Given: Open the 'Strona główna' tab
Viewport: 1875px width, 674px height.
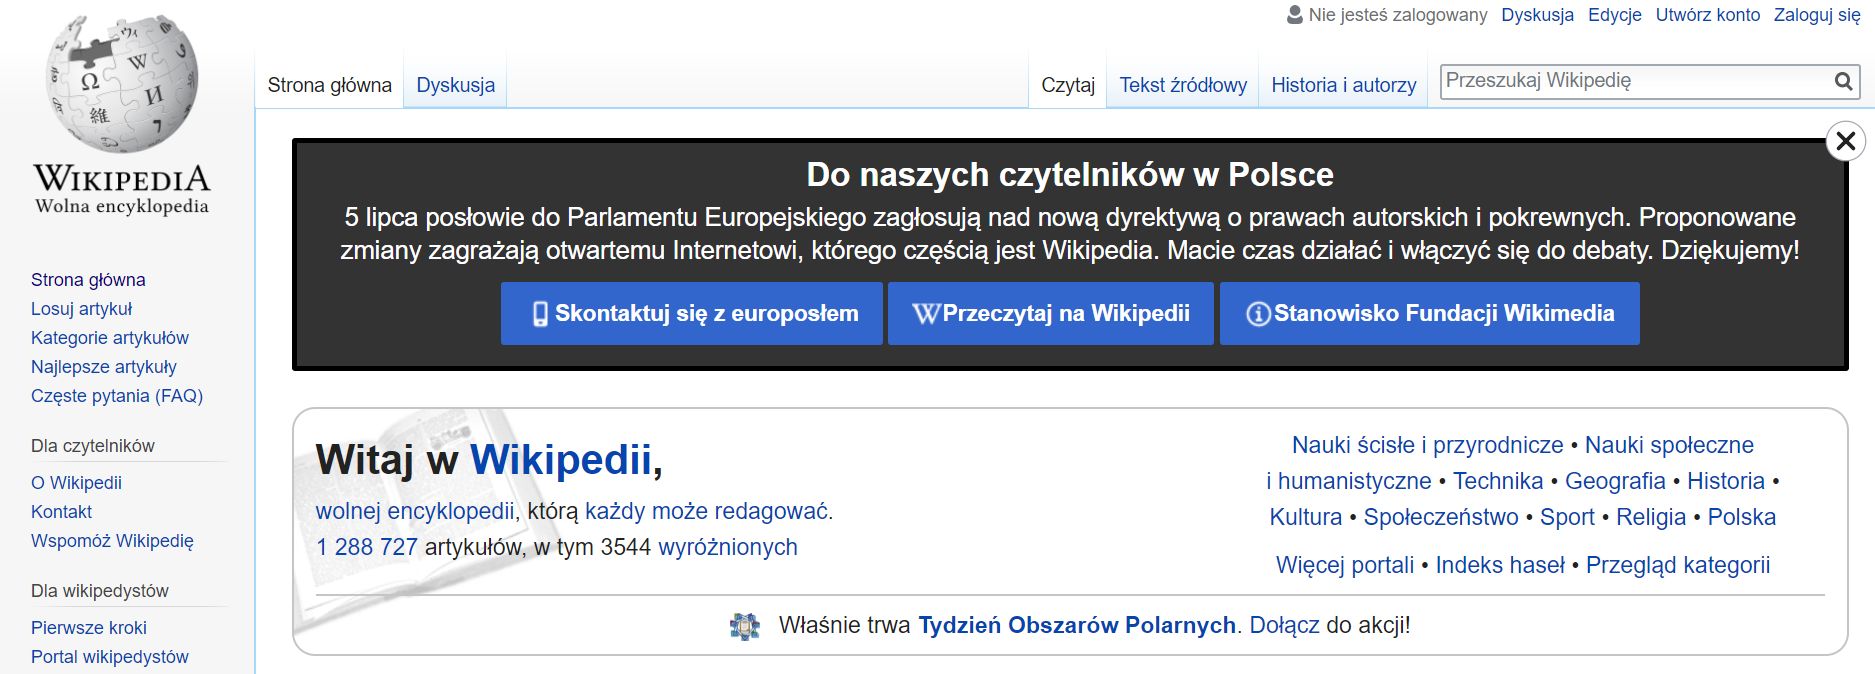Looking at the screenshot, I should pyautogui.click(x=330, y=85).
